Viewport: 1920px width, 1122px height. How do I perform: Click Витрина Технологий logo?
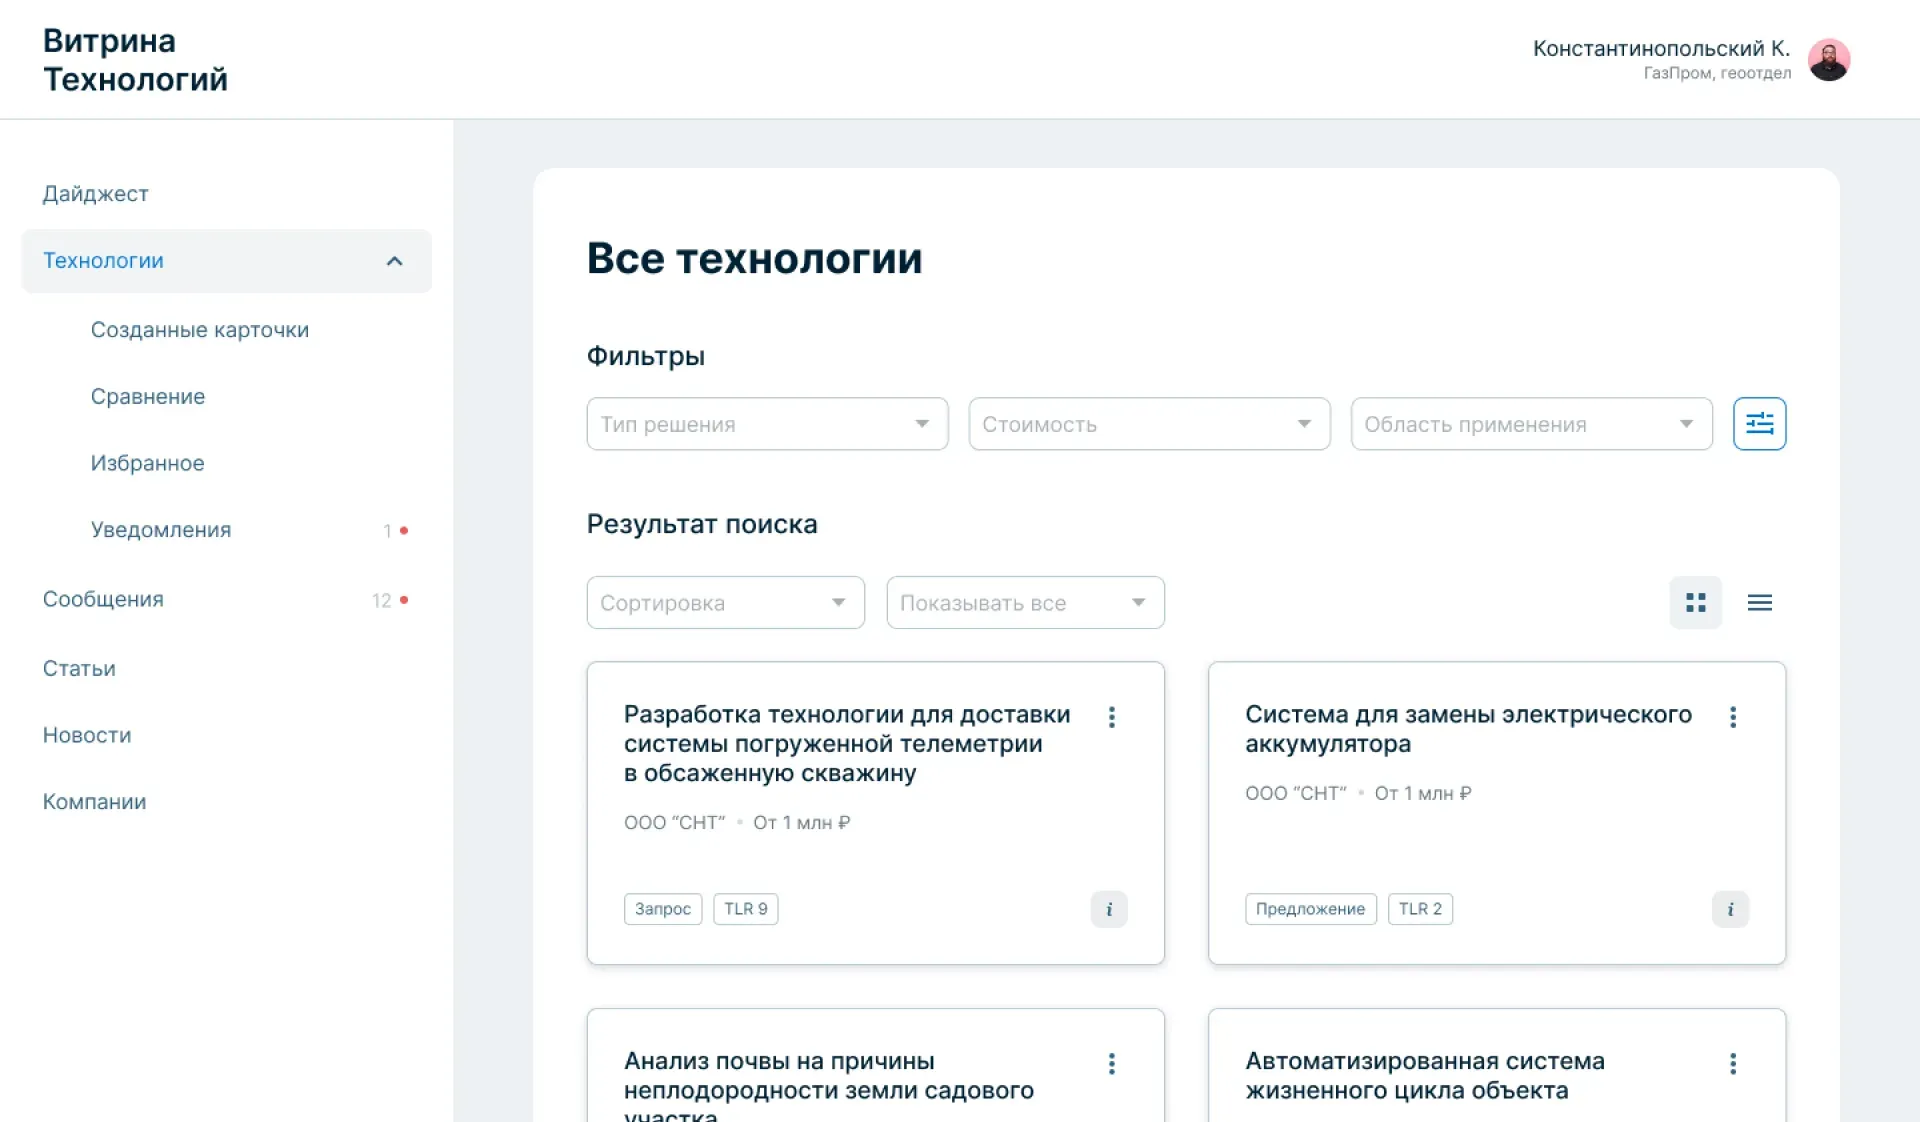tap(135, 60)
